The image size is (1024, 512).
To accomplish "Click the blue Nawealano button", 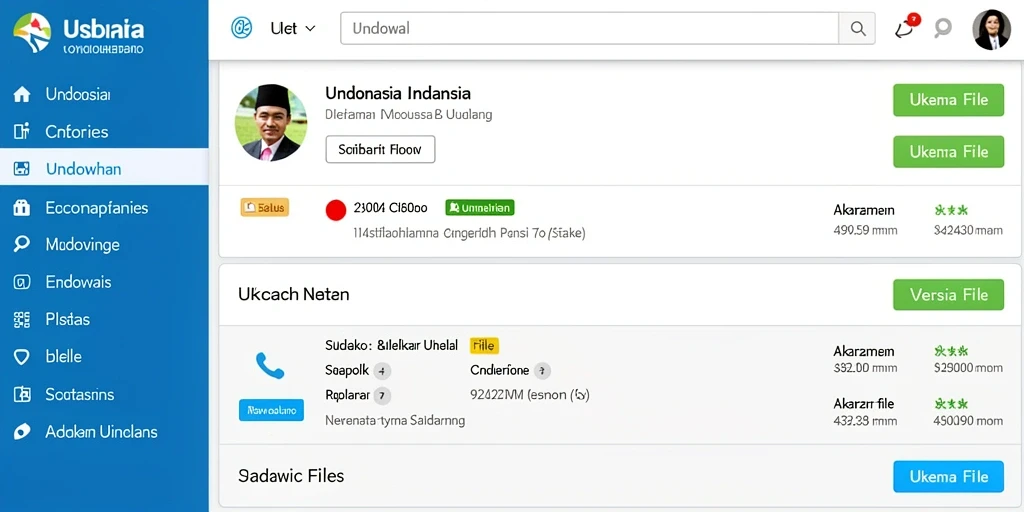I will click(x=271, y=410).
